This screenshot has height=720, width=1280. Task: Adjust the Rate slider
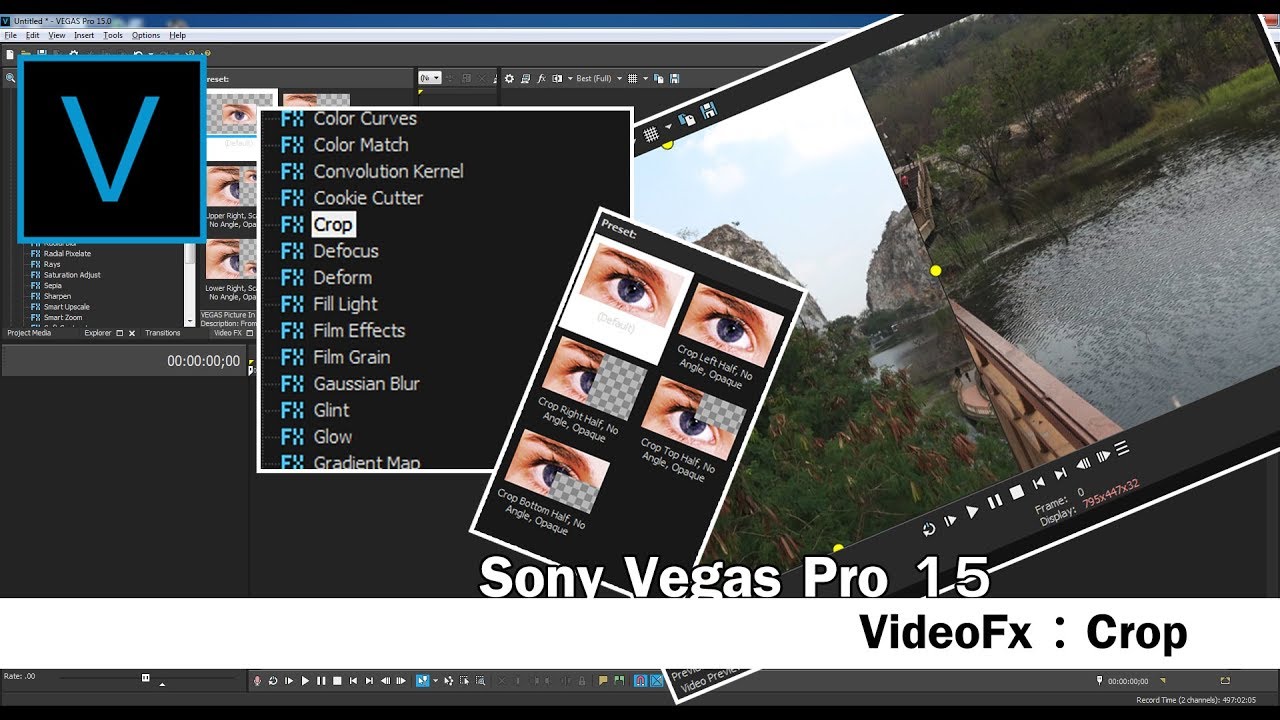point(146,678)
